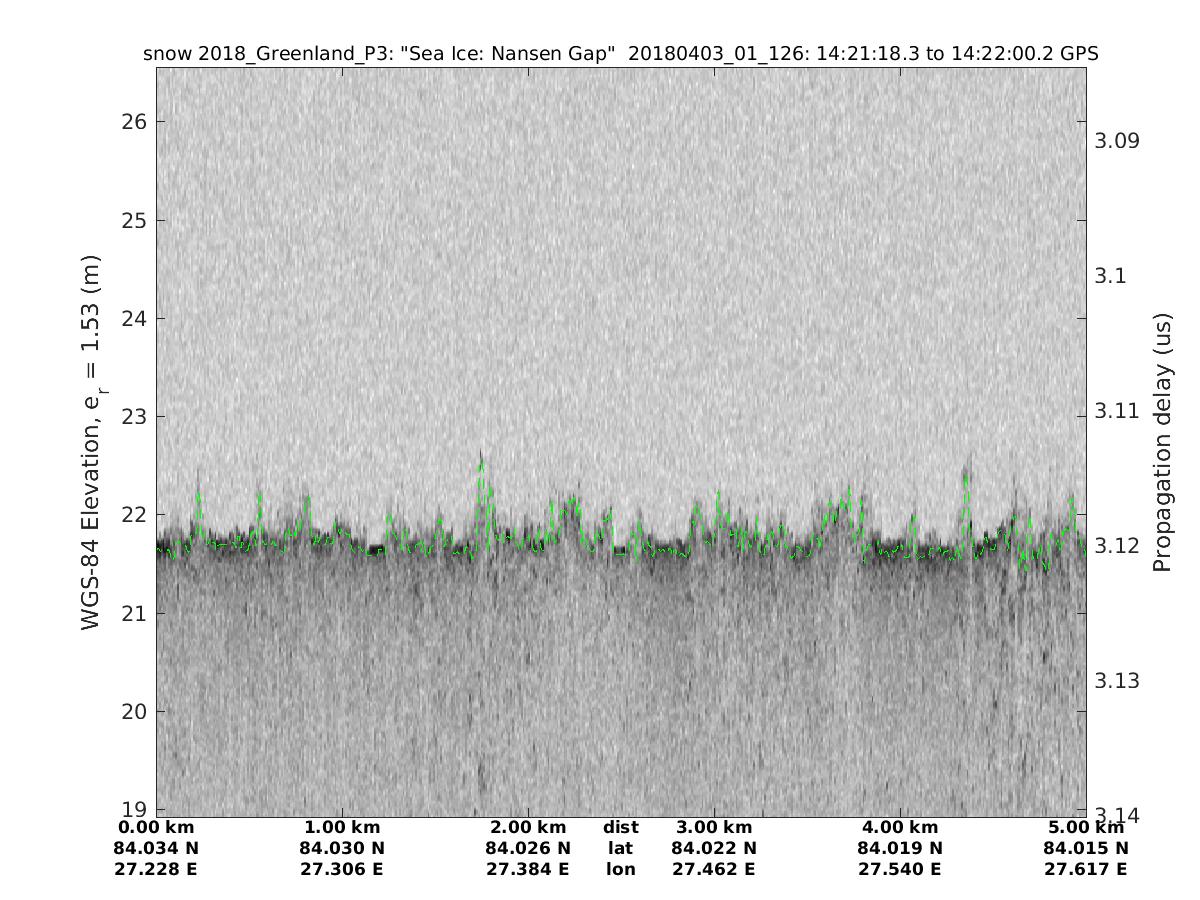Click the plot title text at top
The height and width of the screenshot is (900, 1200).
point(620,54)
